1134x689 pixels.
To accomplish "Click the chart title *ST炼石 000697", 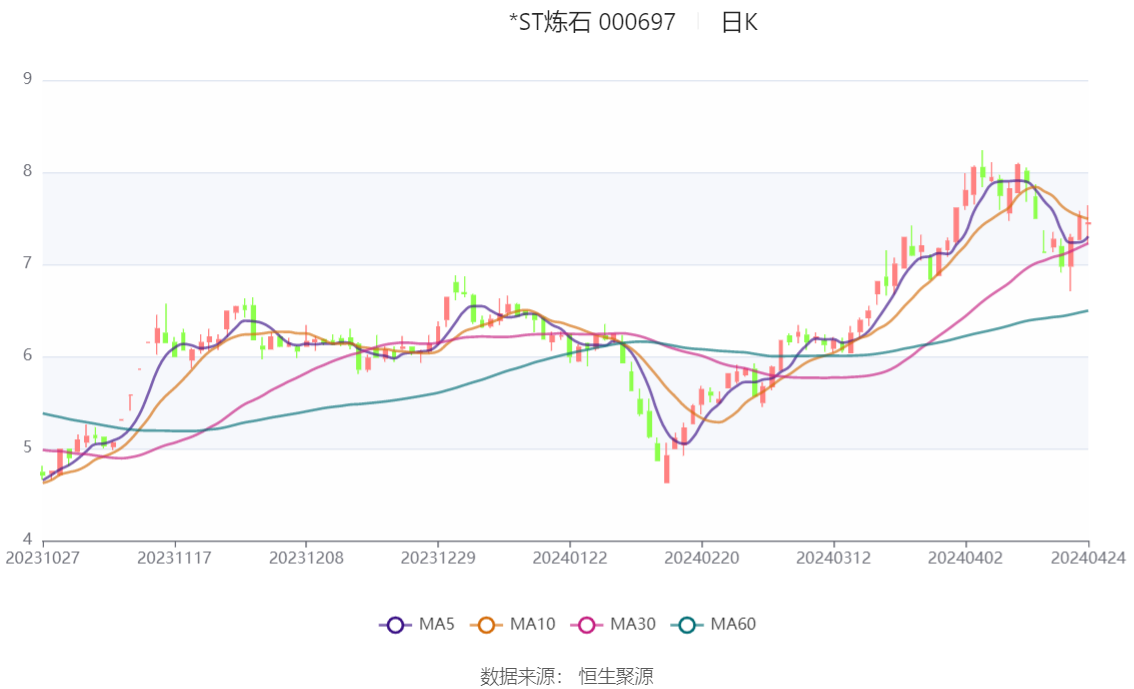I will point(592,22).
